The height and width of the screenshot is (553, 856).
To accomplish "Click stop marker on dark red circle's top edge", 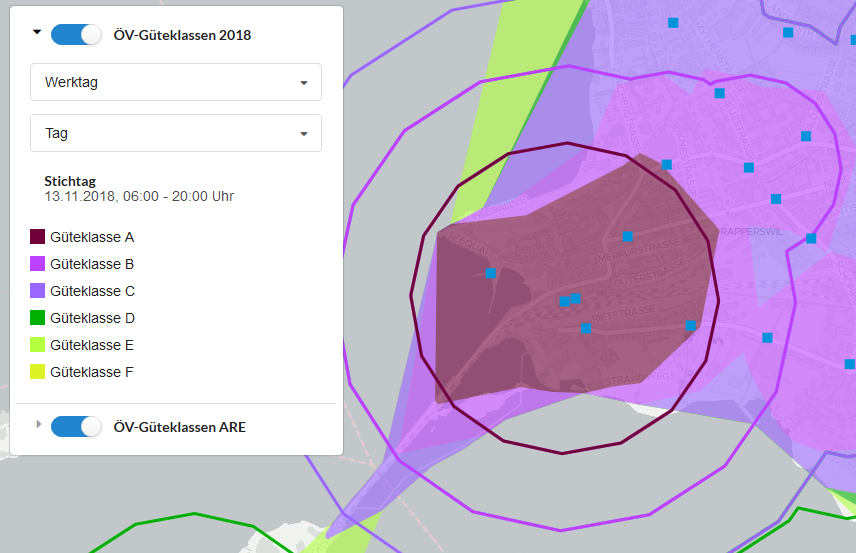I will click(x=667, y=164).
